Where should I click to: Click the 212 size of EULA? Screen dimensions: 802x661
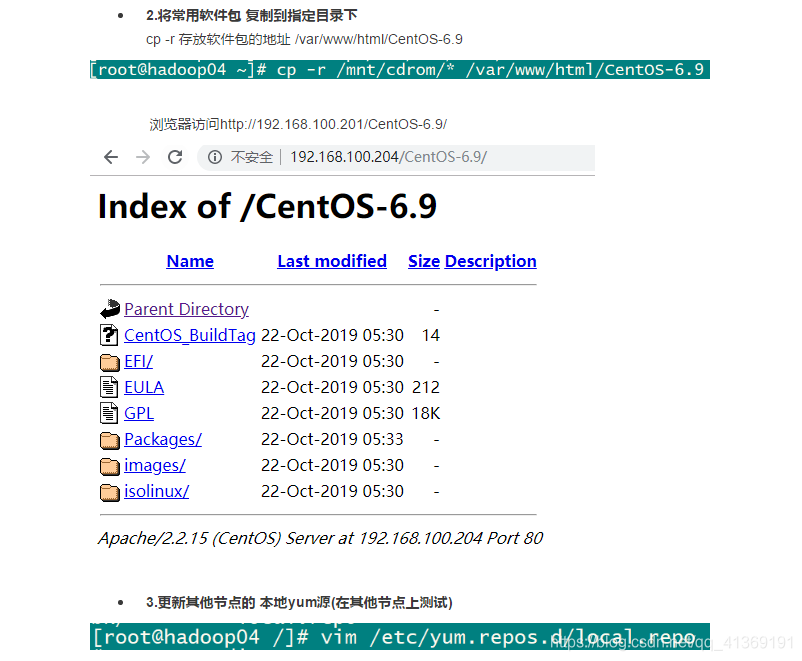(x=426, y=387)
